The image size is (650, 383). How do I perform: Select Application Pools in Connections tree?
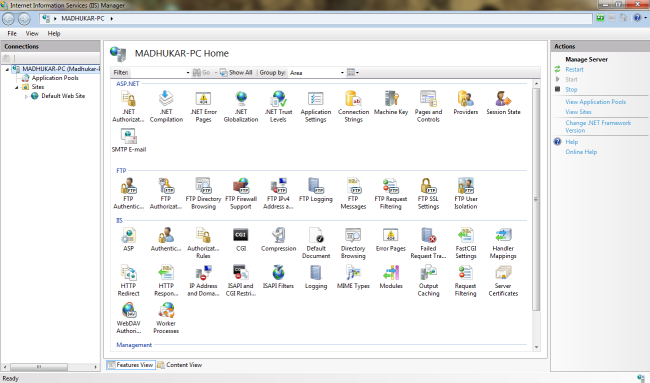[55, 78]
